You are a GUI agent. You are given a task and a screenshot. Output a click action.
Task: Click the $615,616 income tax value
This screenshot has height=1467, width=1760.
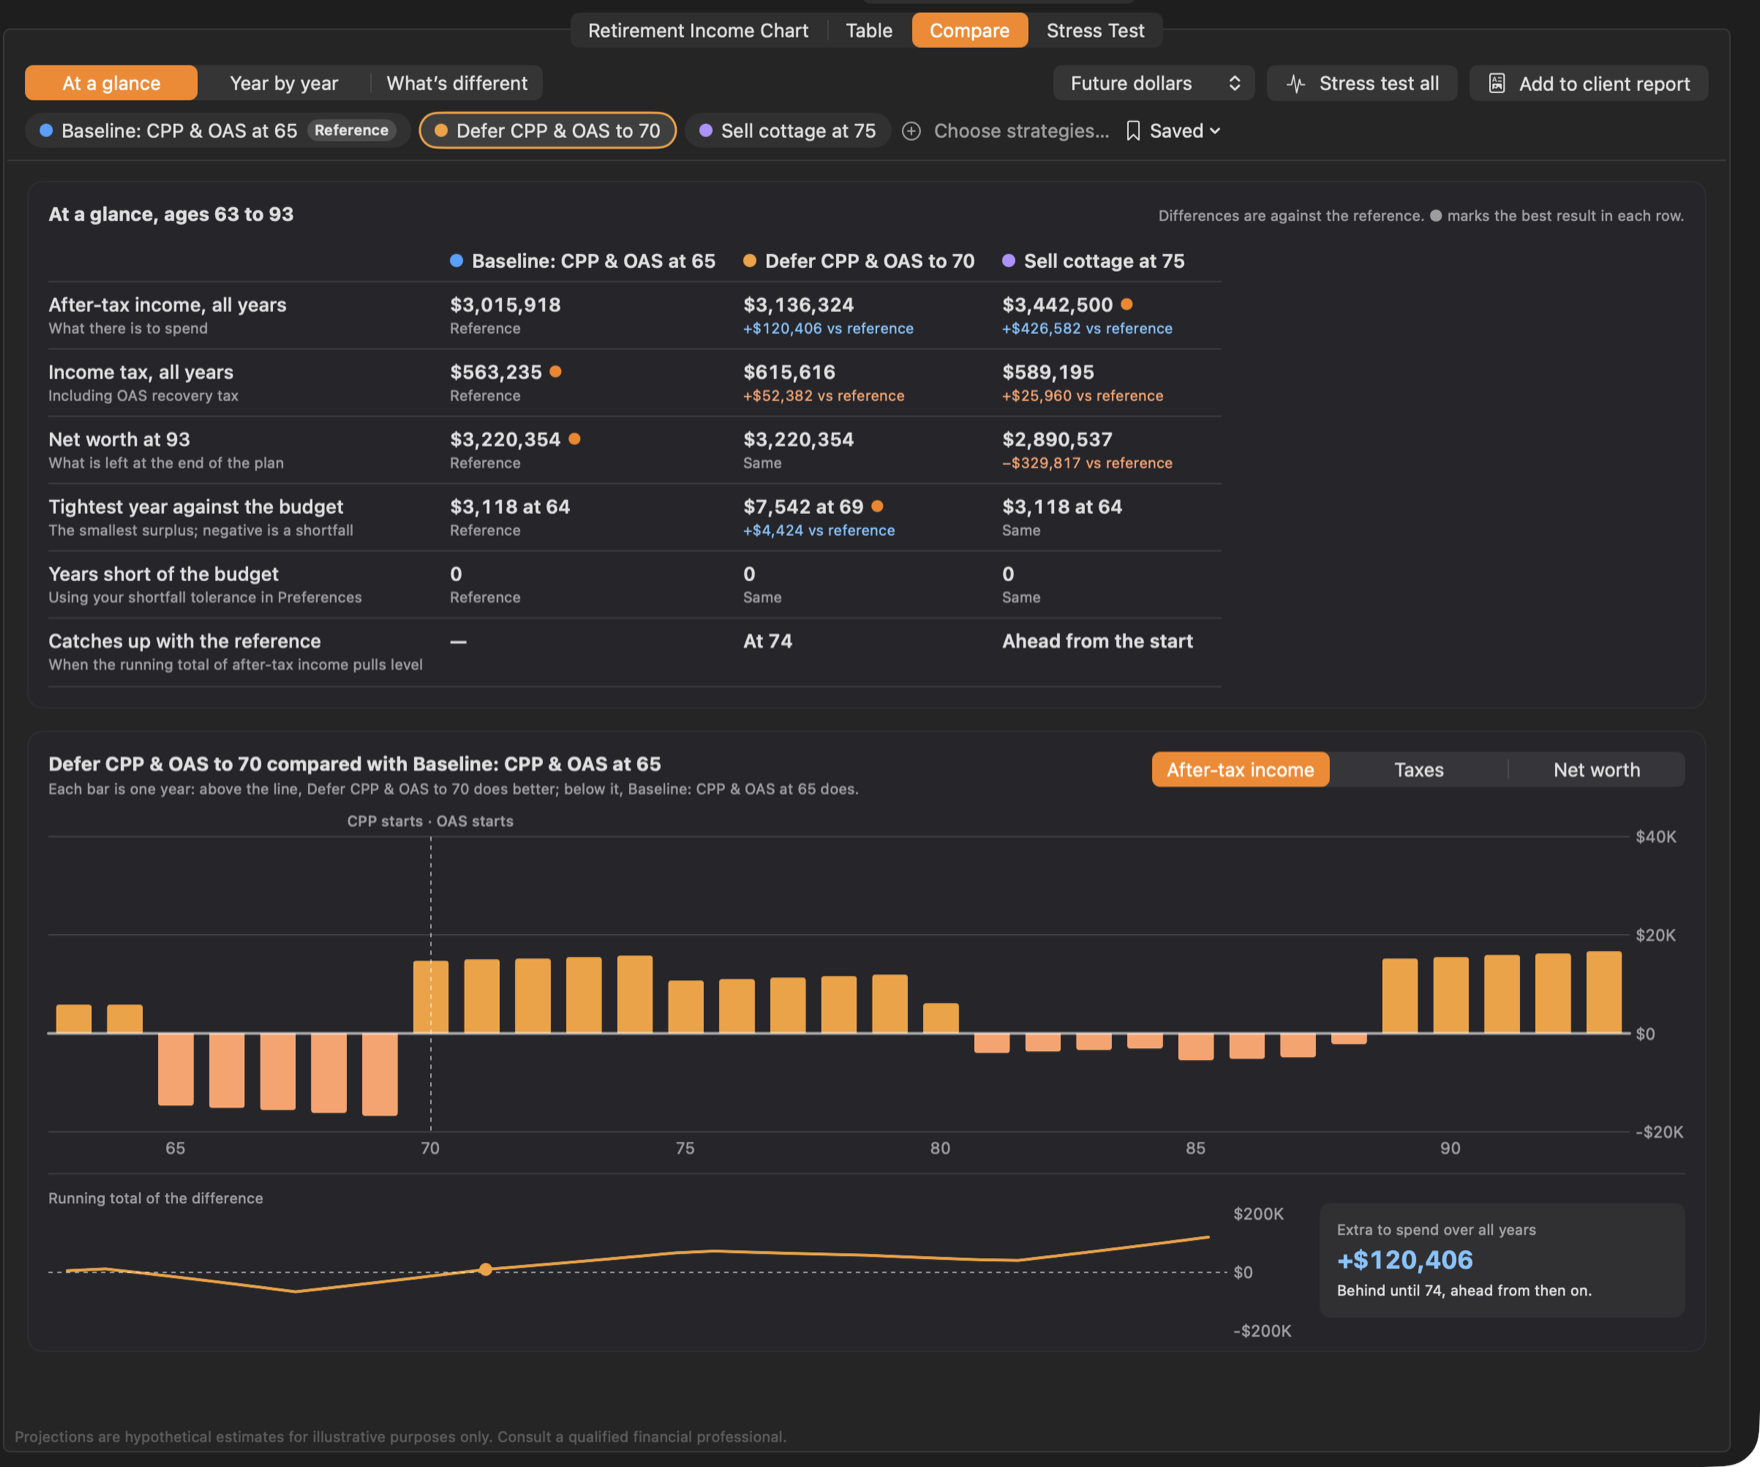(x=789, y=372)
